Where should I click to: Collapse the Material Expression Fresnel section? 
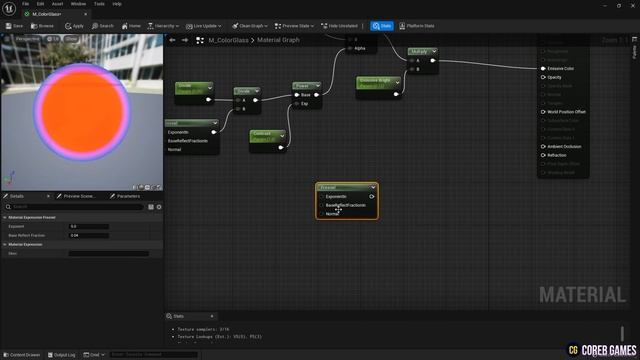pyautogui.click(x=5, y=218)
